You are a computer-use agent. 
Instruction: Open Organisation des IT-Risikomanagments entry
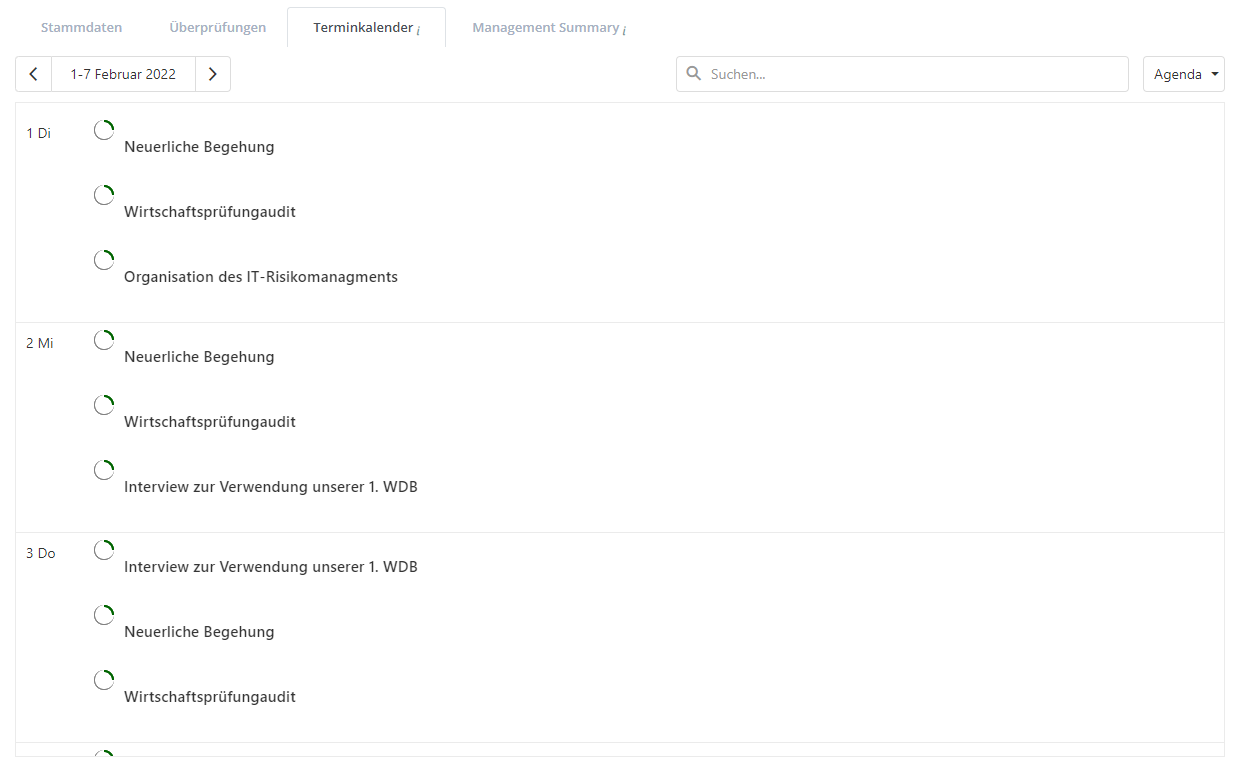pyautogui.click(x=260, y=277)
